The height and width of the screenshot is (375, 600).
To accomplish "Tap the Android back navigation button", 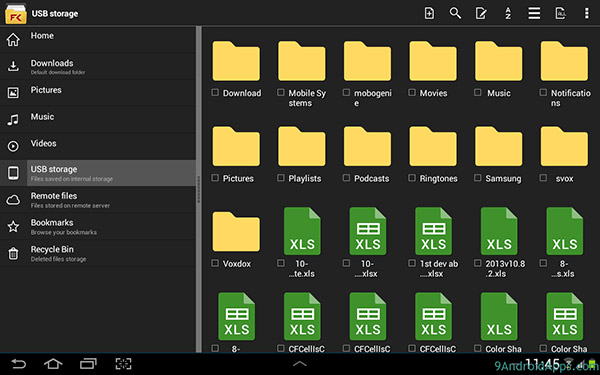I will pyautogui.click(x=18, y=363).
